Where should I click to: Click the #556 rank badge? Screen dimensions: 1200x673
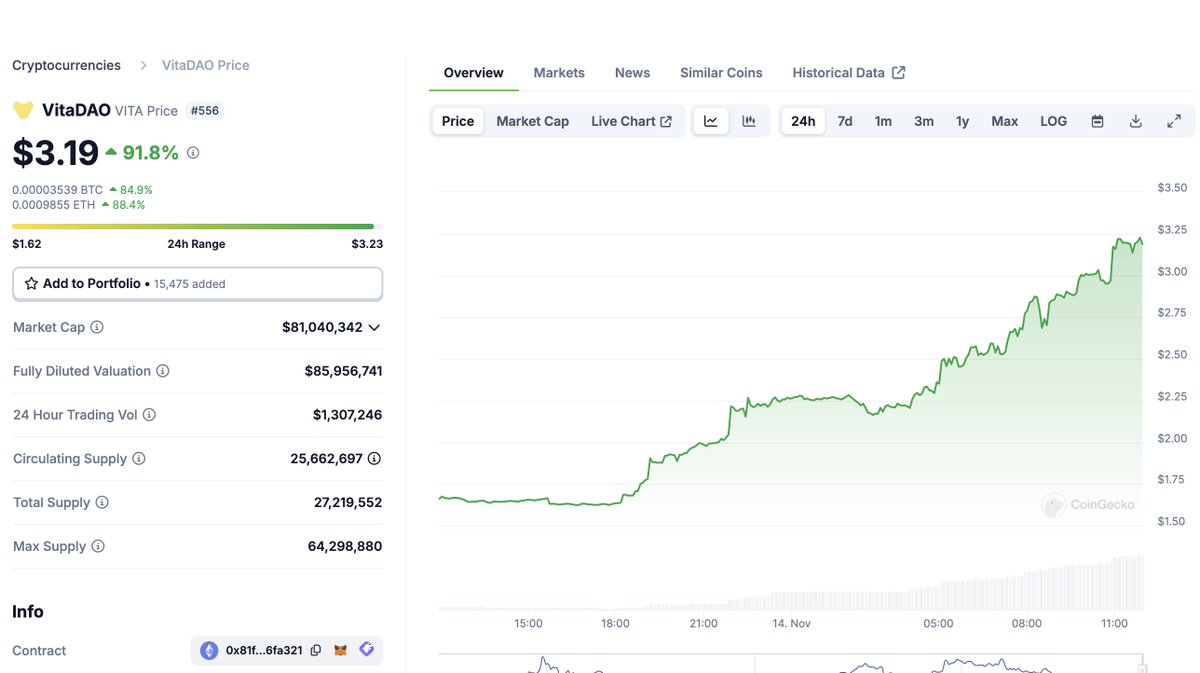(204, 111)
